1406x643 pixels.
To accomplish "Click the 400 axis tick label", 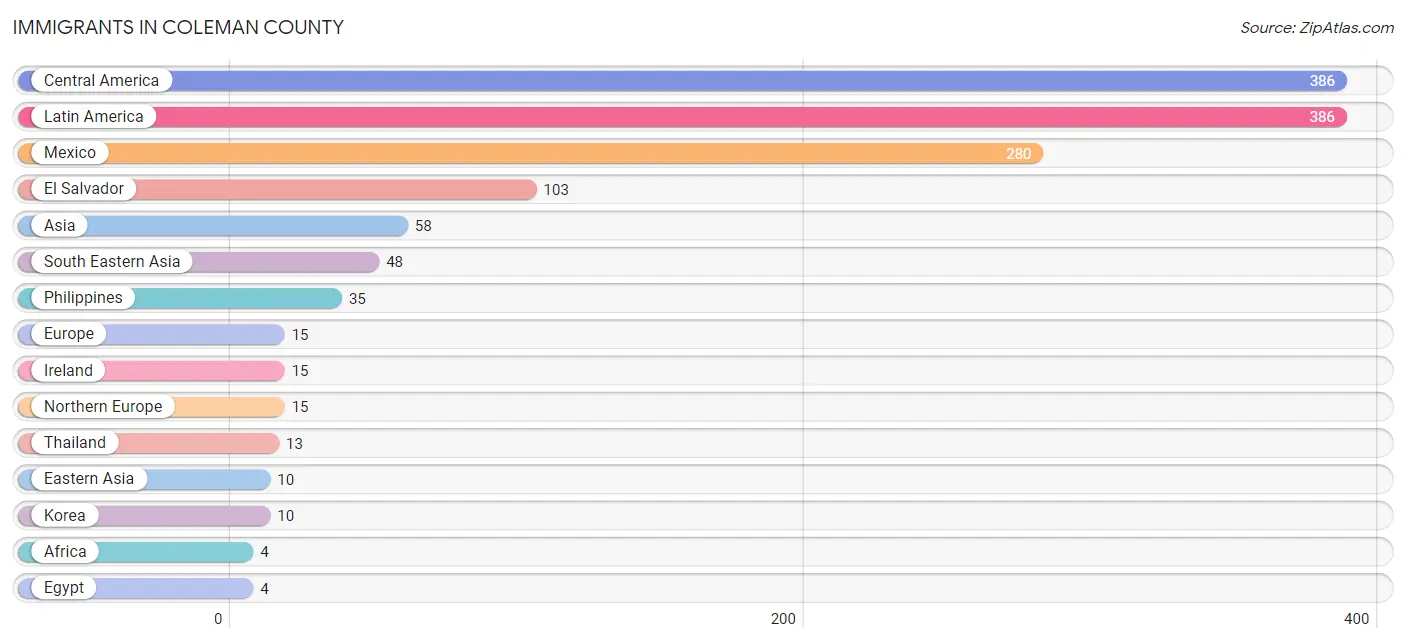I will 1357,619.
